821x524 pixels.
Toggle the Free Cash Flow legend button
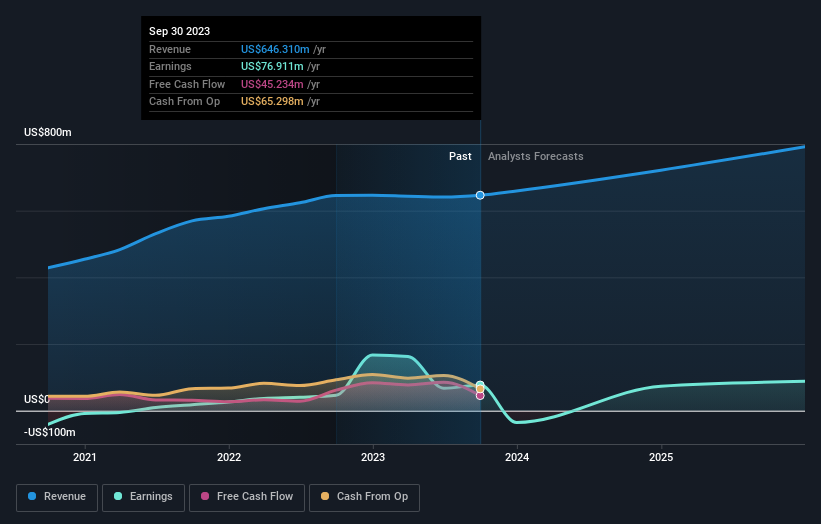(x=247, y=497)
